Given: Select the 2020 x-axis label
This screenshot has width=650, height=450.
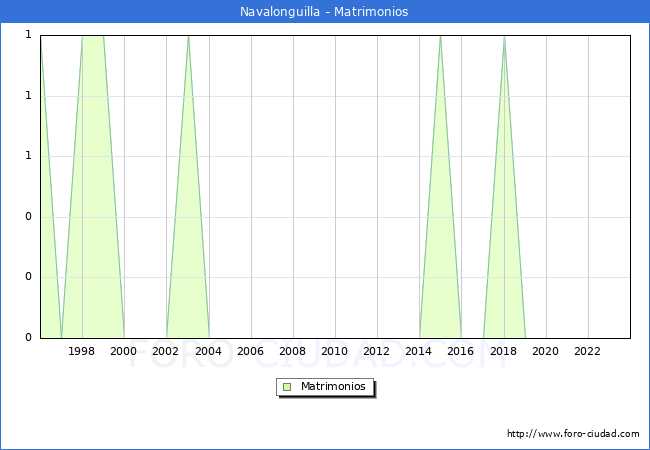Looking at the screenshot, I should click(x=545, y=351).
